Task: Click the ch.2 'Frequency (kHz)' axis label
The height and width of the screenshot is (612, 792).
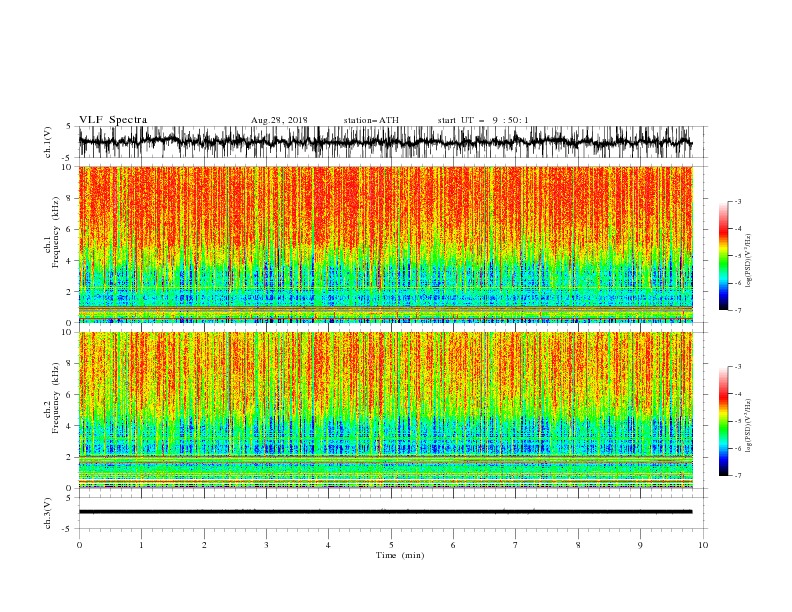Action: coord(56,398)
